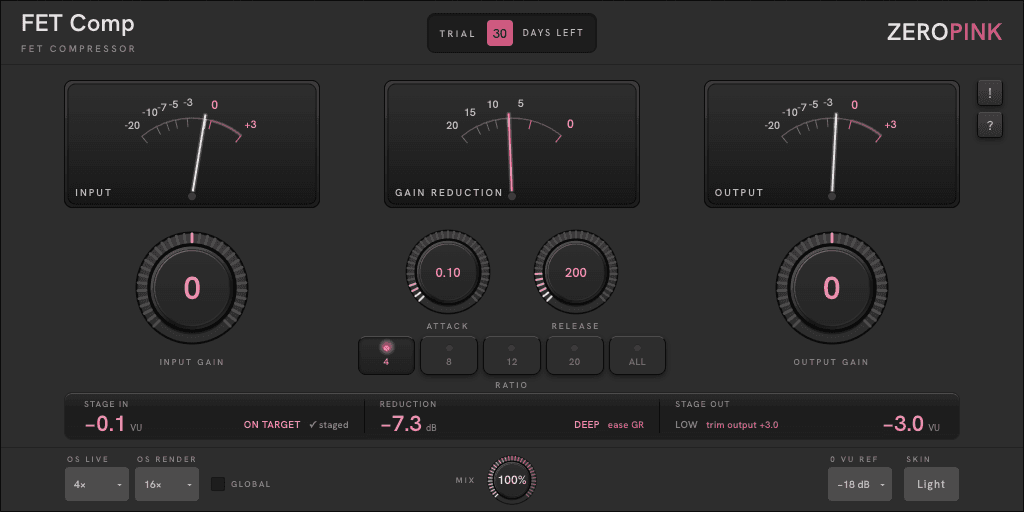Click the OUTPUT VU meter

(831, 144)
